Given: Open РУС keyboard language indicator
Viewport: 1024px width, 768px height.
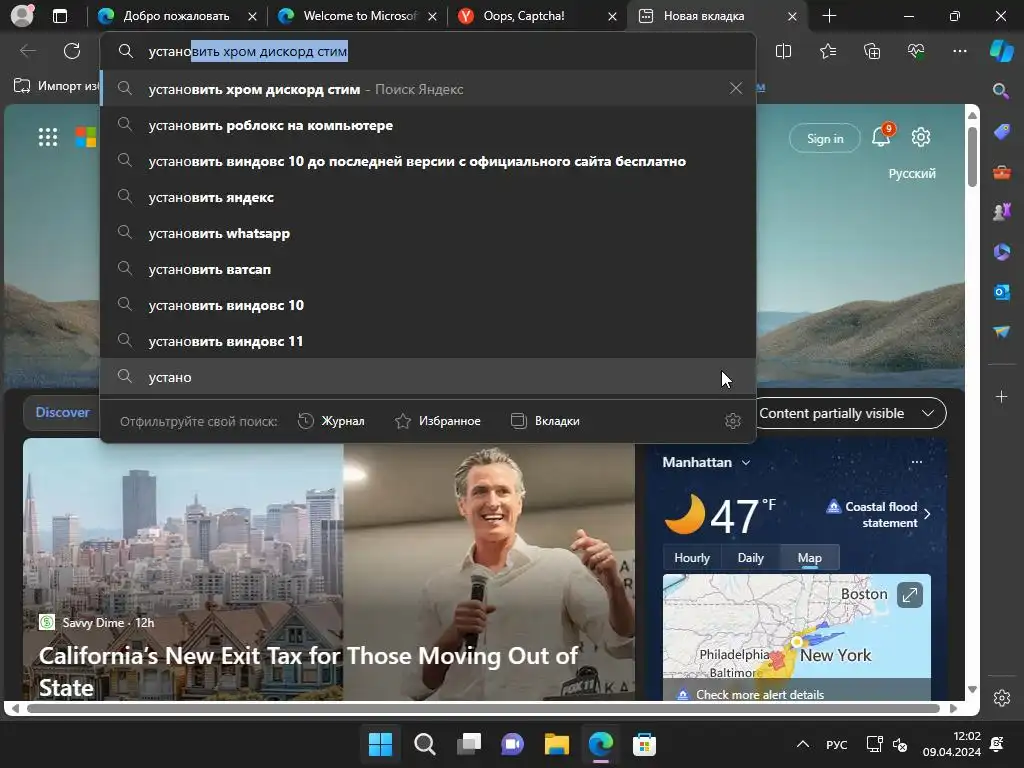Looking at the screenshot, I should click(836, 744).
